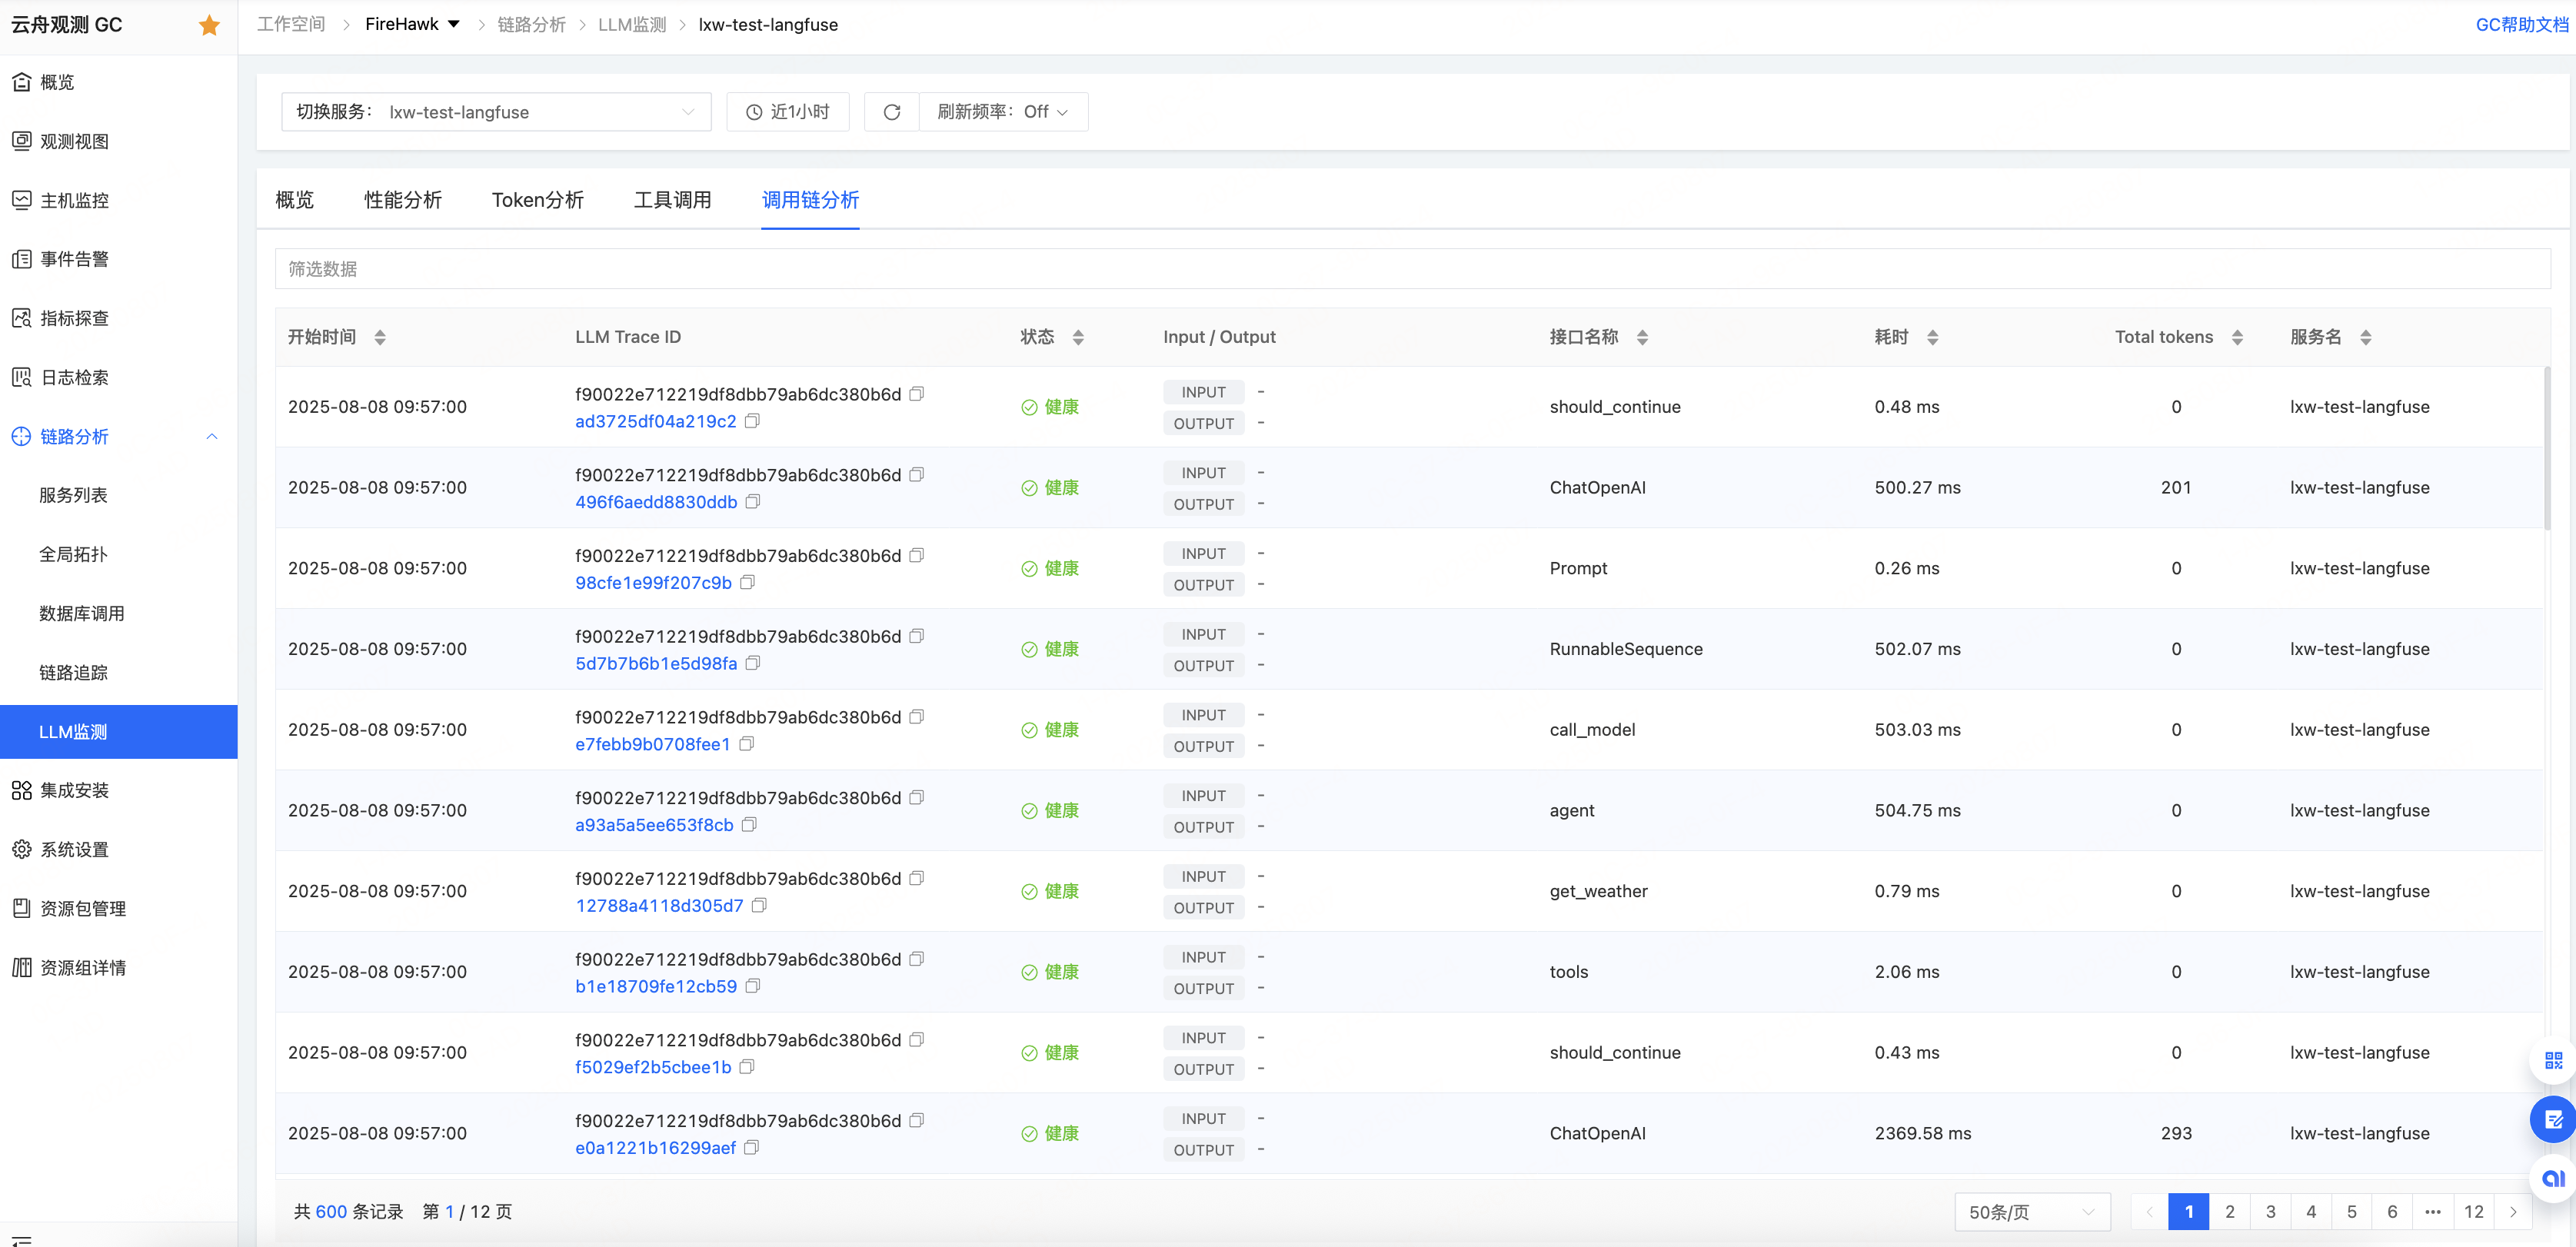
Task: Open the 刷新频率 Off dropdown
Action: tap(1003, 112)
